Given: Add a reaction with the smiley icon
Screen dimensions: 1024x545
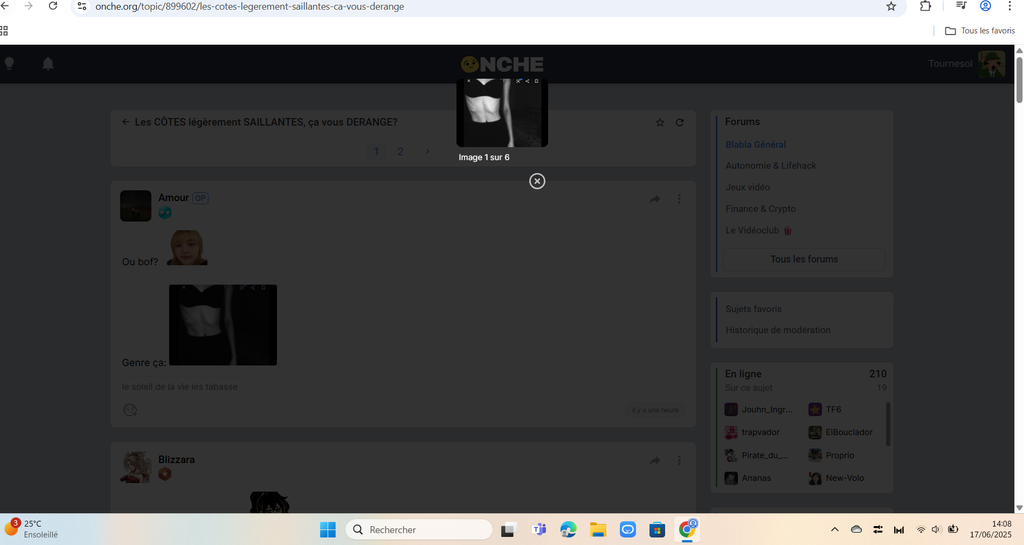Looking at the screenshot, I should [x=130, y=410].
